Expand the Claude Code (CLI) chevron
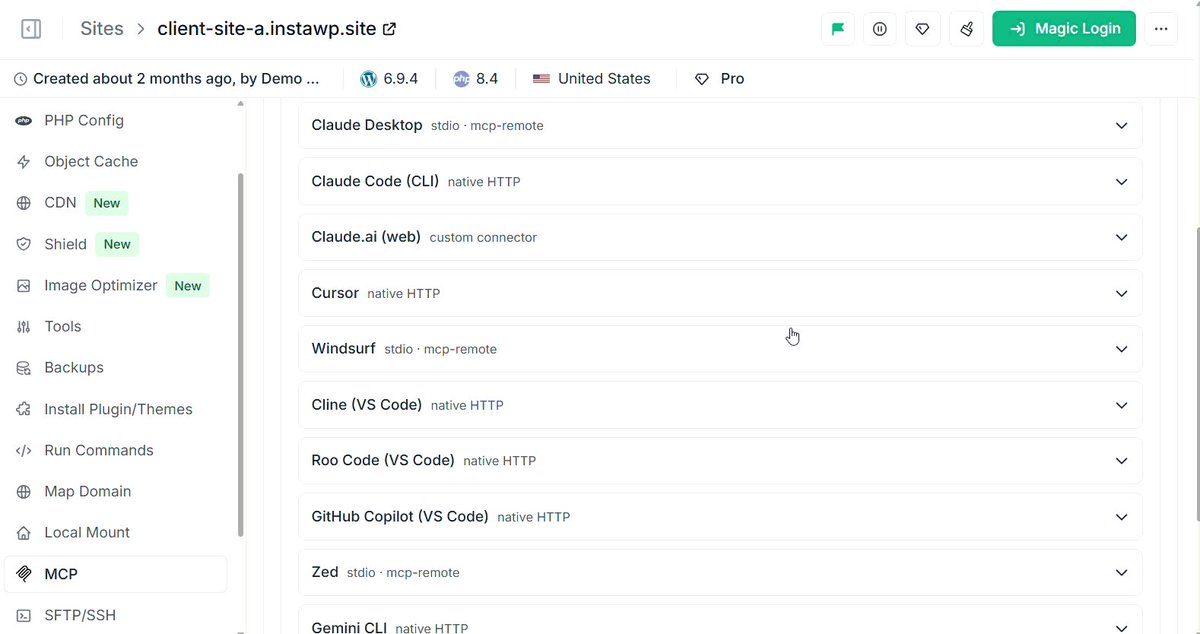Image resolution: width=1200 pixels, height=634 pixels. [1121, 182]
